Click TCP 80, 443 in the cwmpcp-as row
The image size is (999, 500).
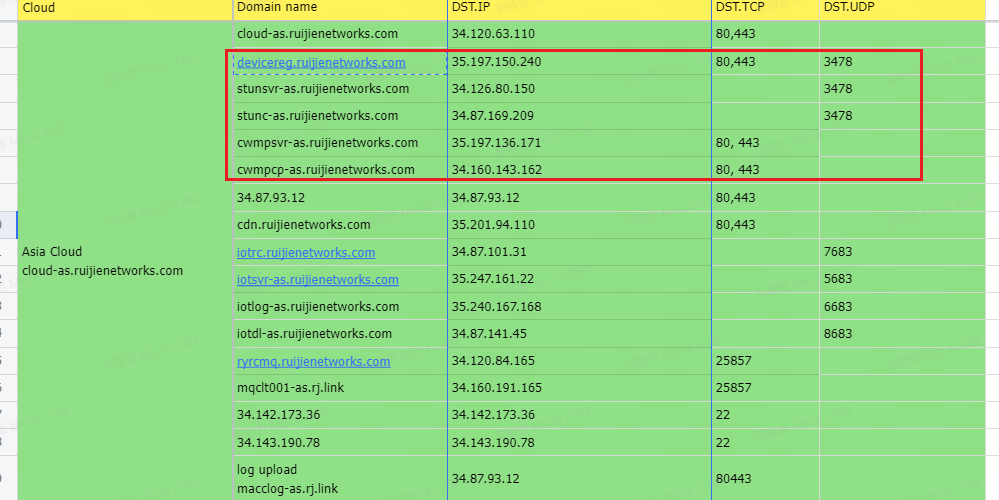(x=765, y=170)
